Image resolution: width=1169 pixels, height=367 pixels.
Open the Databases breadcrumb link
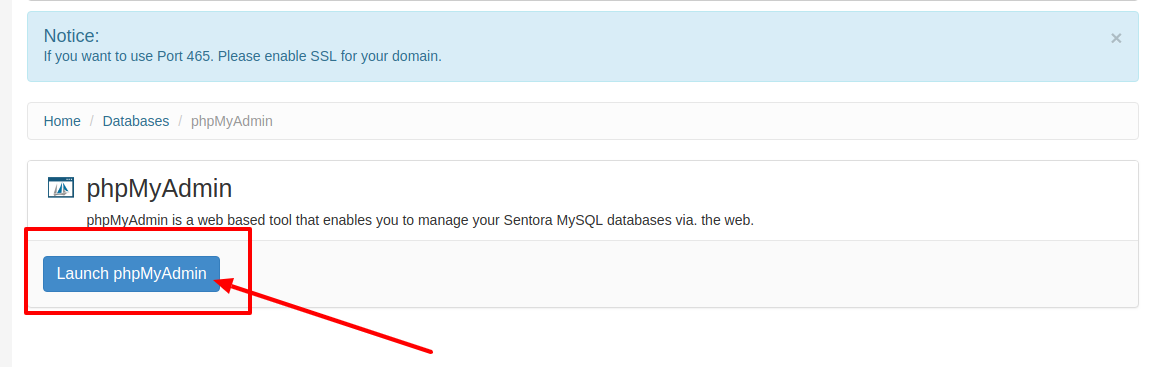pyautogui.click(x=136, y=121)
